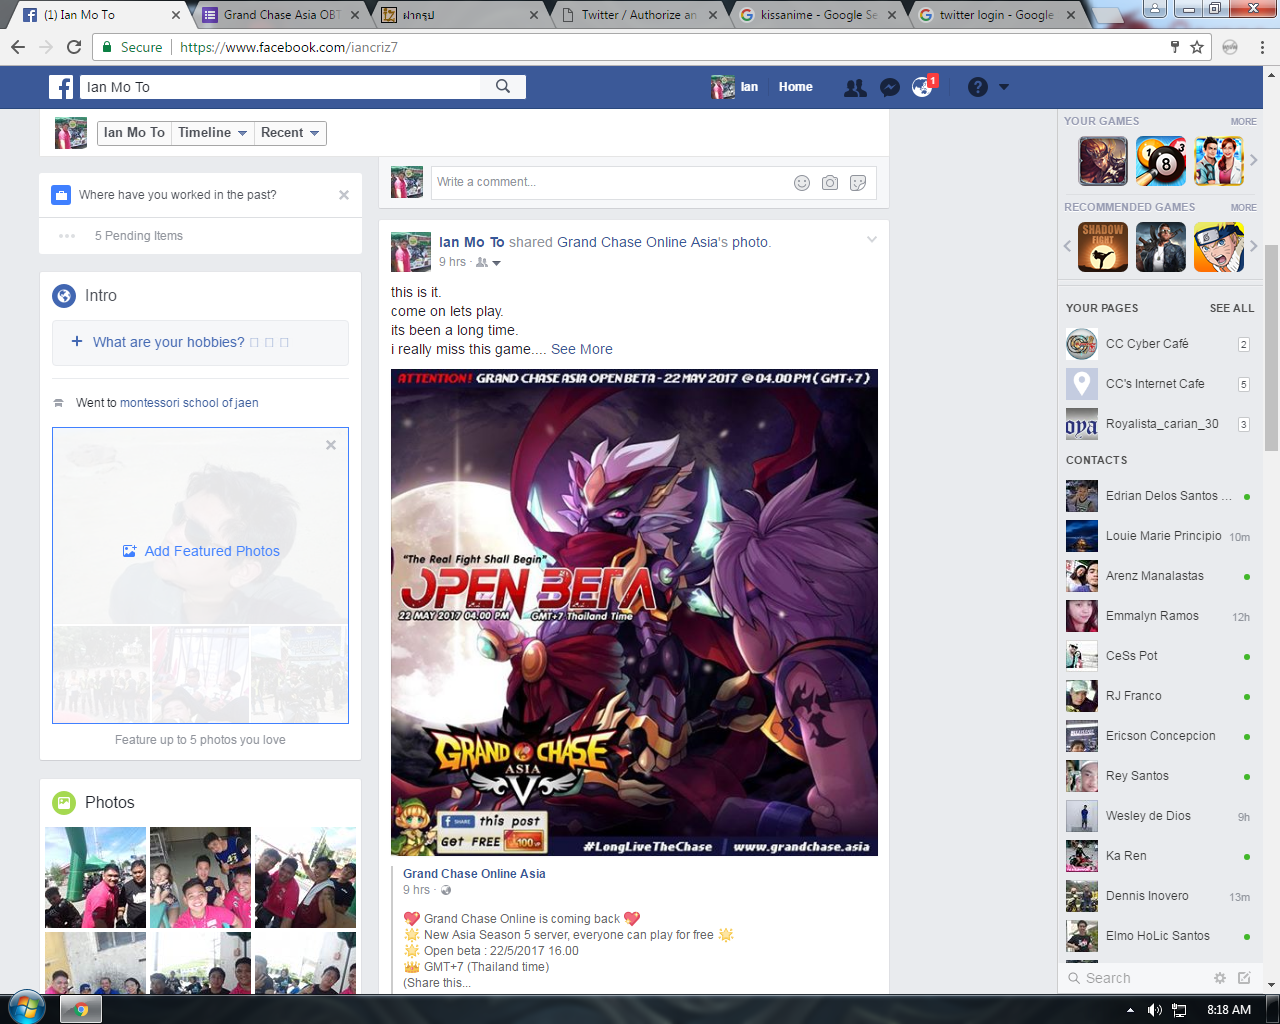The width and height of the screenshot is (1280, 1024).
Task: Switch to Twitter / Authorize tab
Action: [639, 15]
